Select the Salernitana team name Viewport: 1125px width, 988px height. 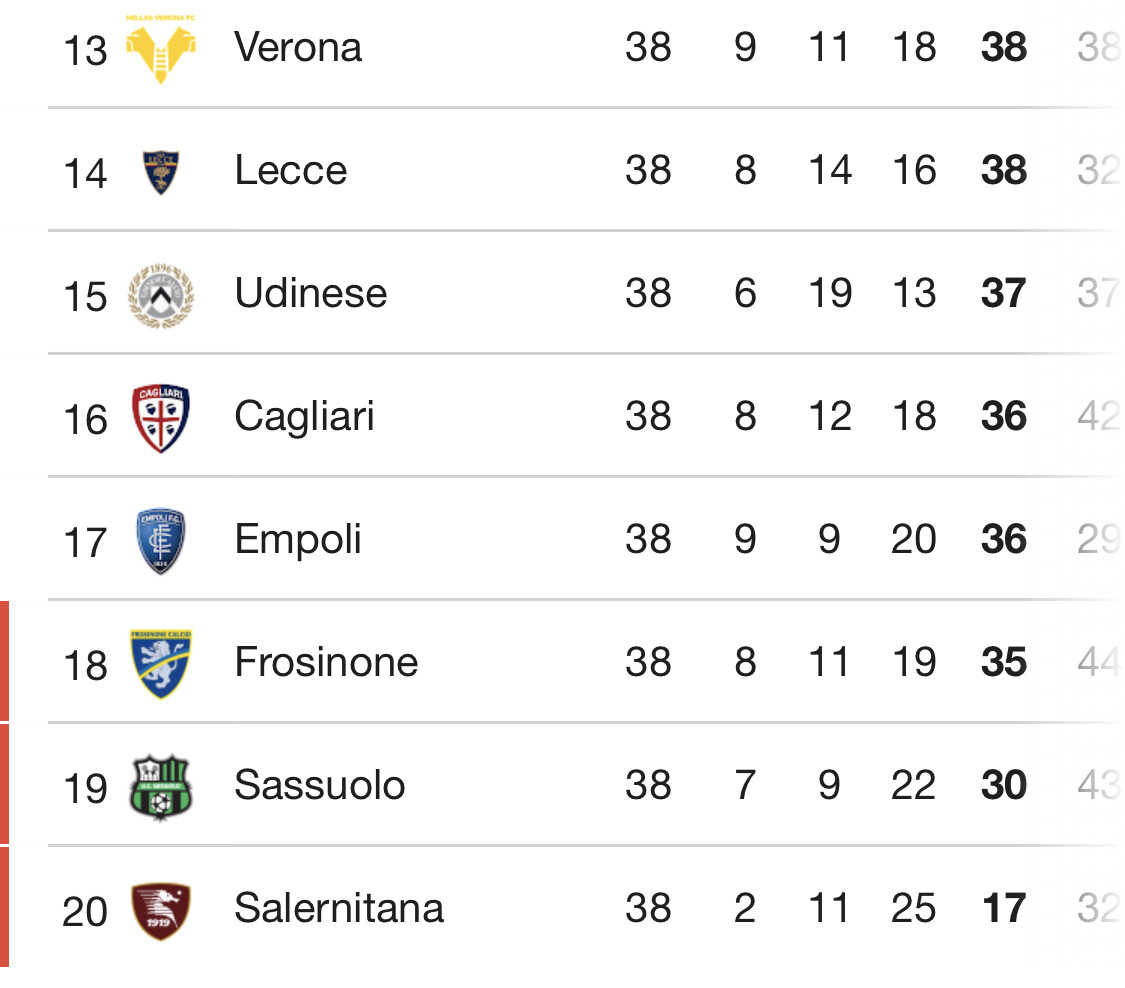click(x=339, y=908)
